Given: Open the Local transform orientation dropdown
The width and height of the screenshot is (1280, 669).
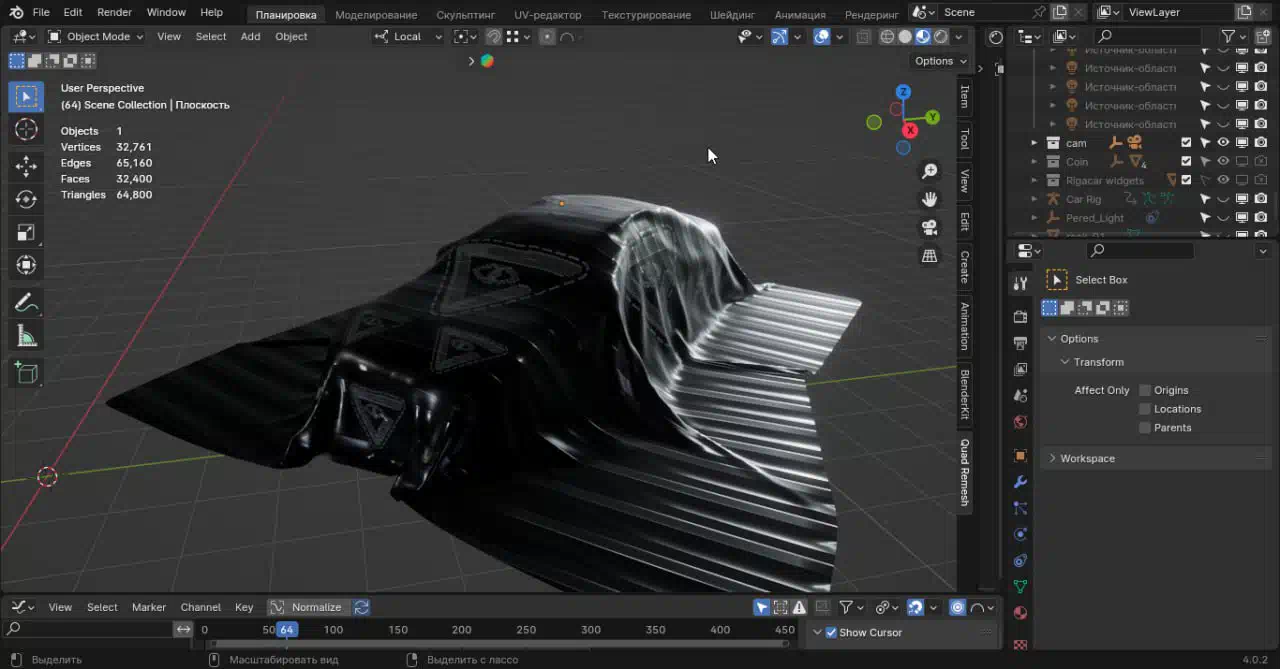Looking at the screenshot, I should coord(408,36).
